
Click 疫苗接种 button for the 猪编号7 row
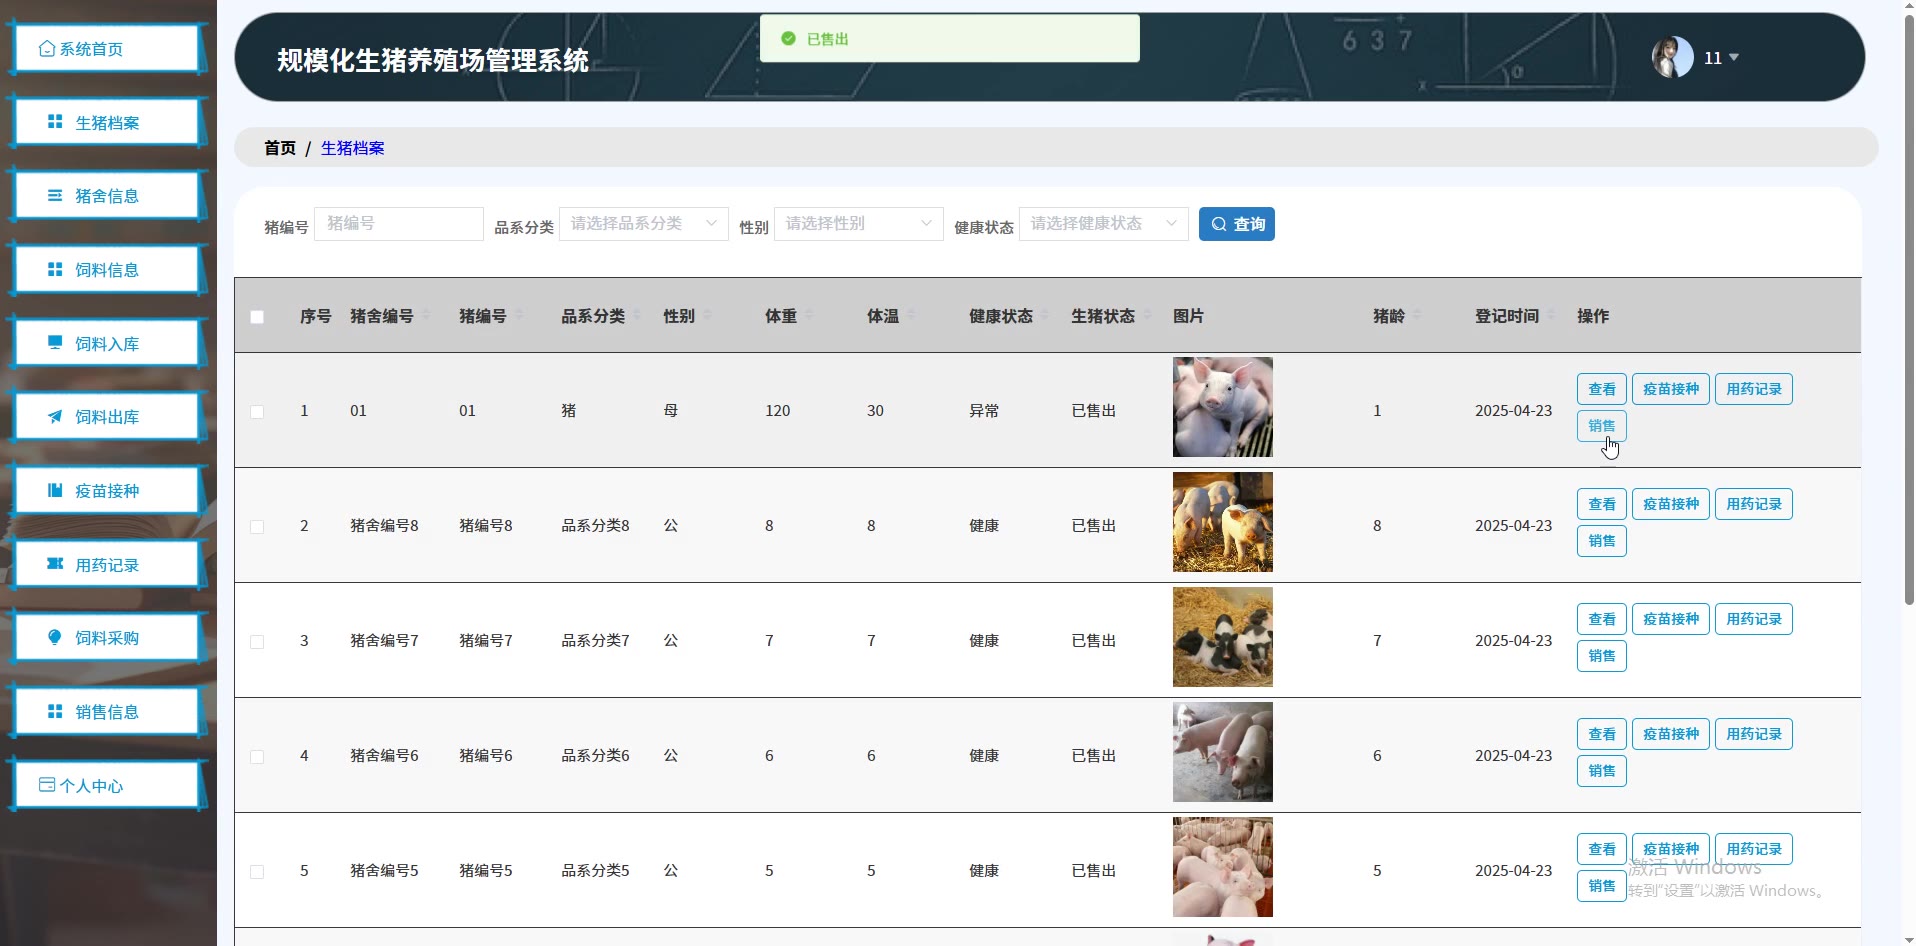(x=1671, y=619)
